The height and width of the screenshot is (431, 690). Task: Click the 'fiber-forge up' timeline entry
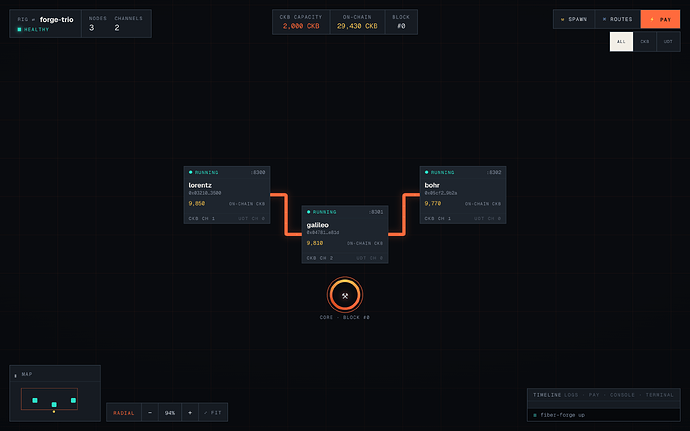coord(604,415)
